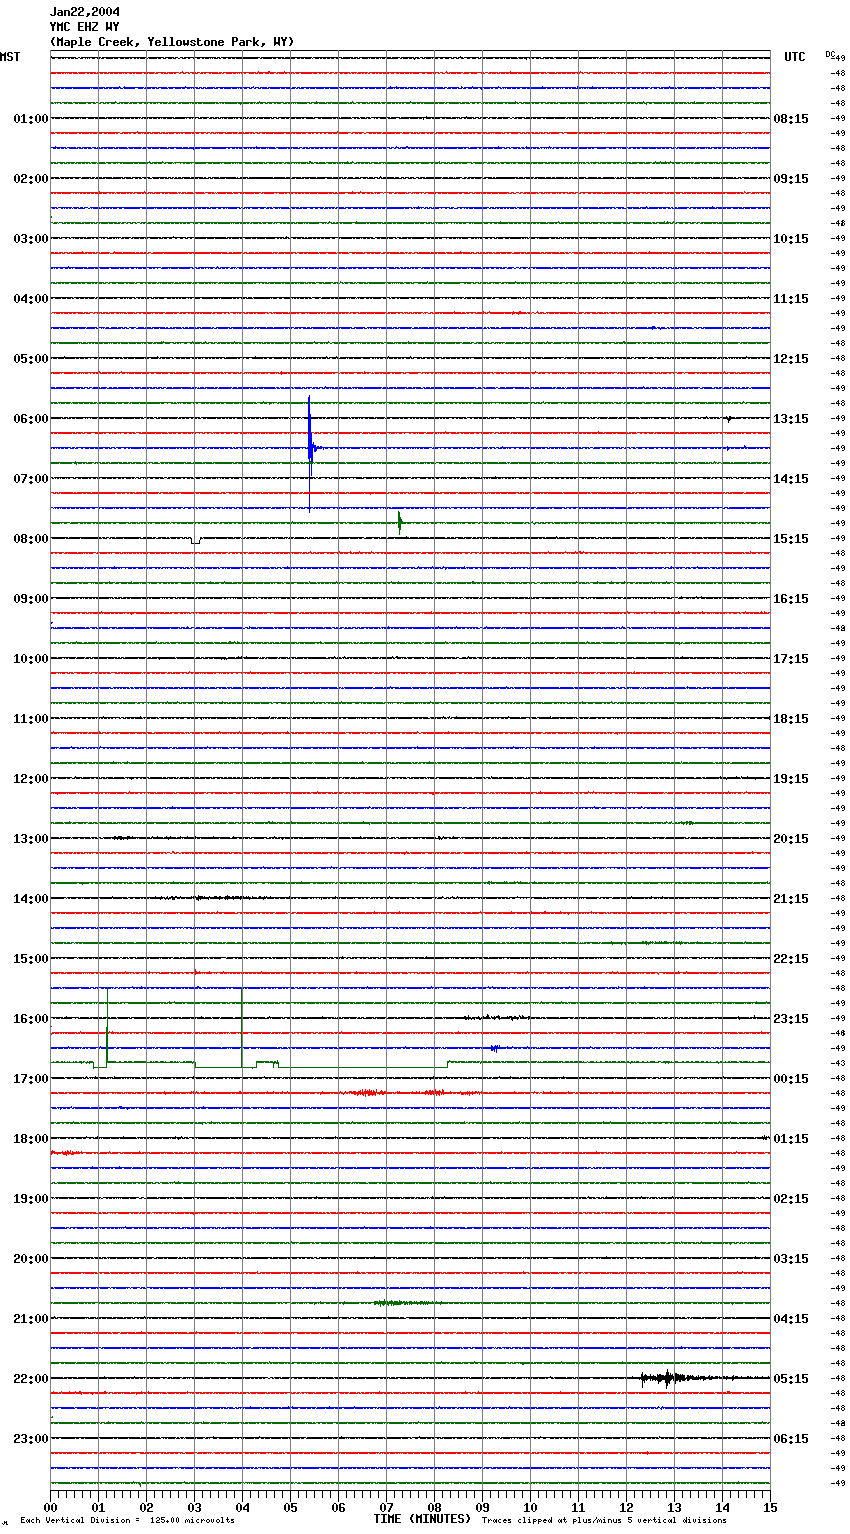Select the 07:00 MST time label
Viewport: 850px width, 1534px height.
click(x=31, y=479)
